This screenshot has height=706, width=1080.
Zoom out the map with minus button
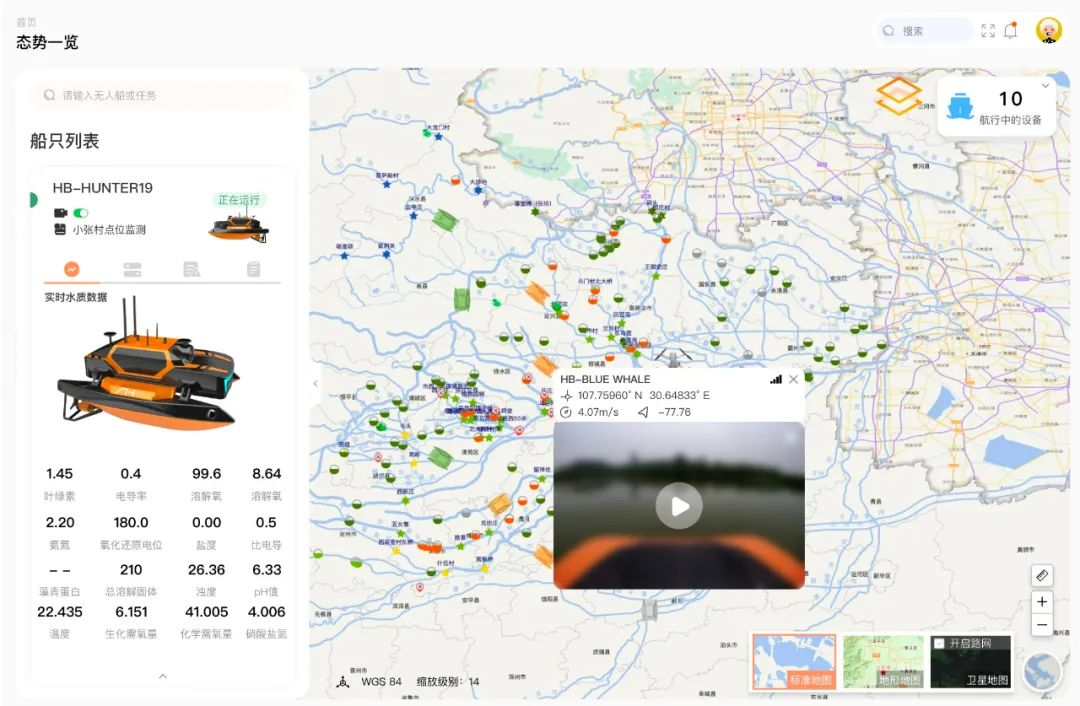coord(1042,626)
